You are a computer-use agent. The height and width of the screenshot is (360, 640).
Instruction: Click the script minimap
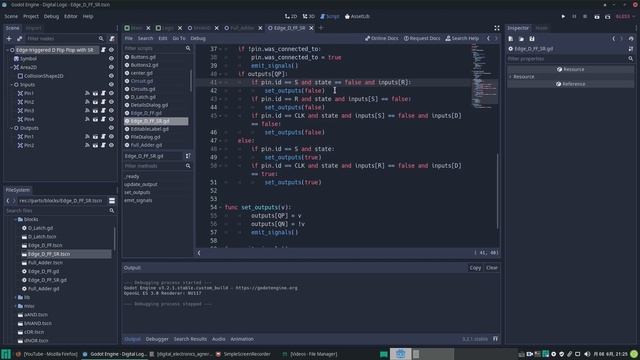[484, 76]
